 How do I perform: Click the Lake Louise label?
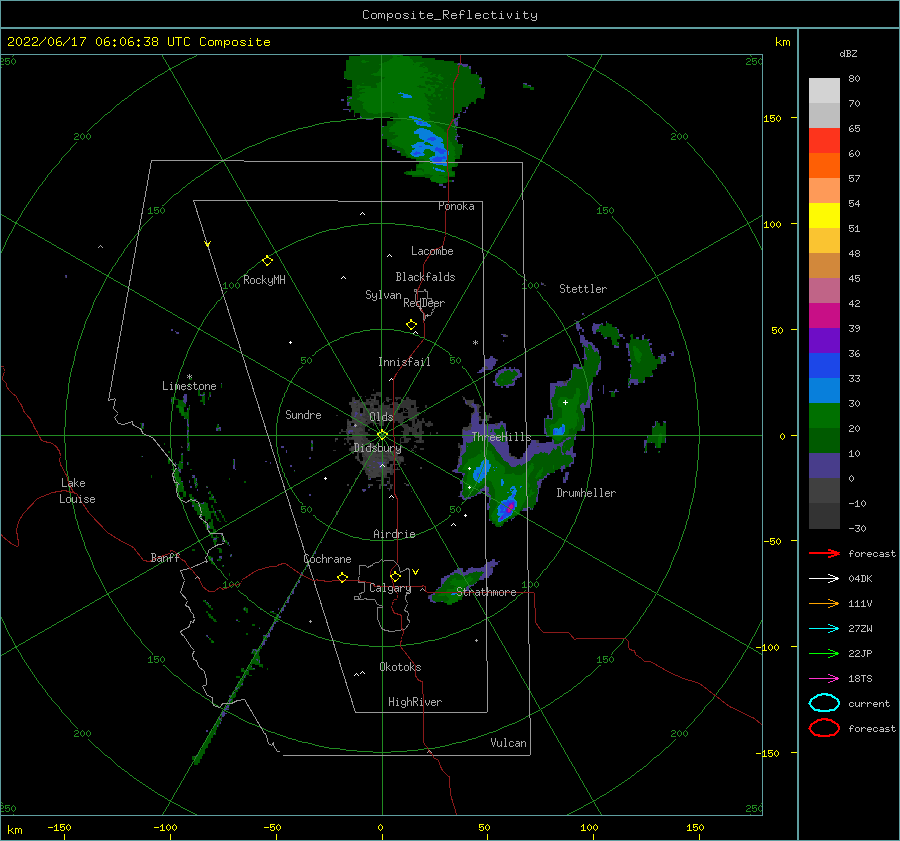[77, 491]
